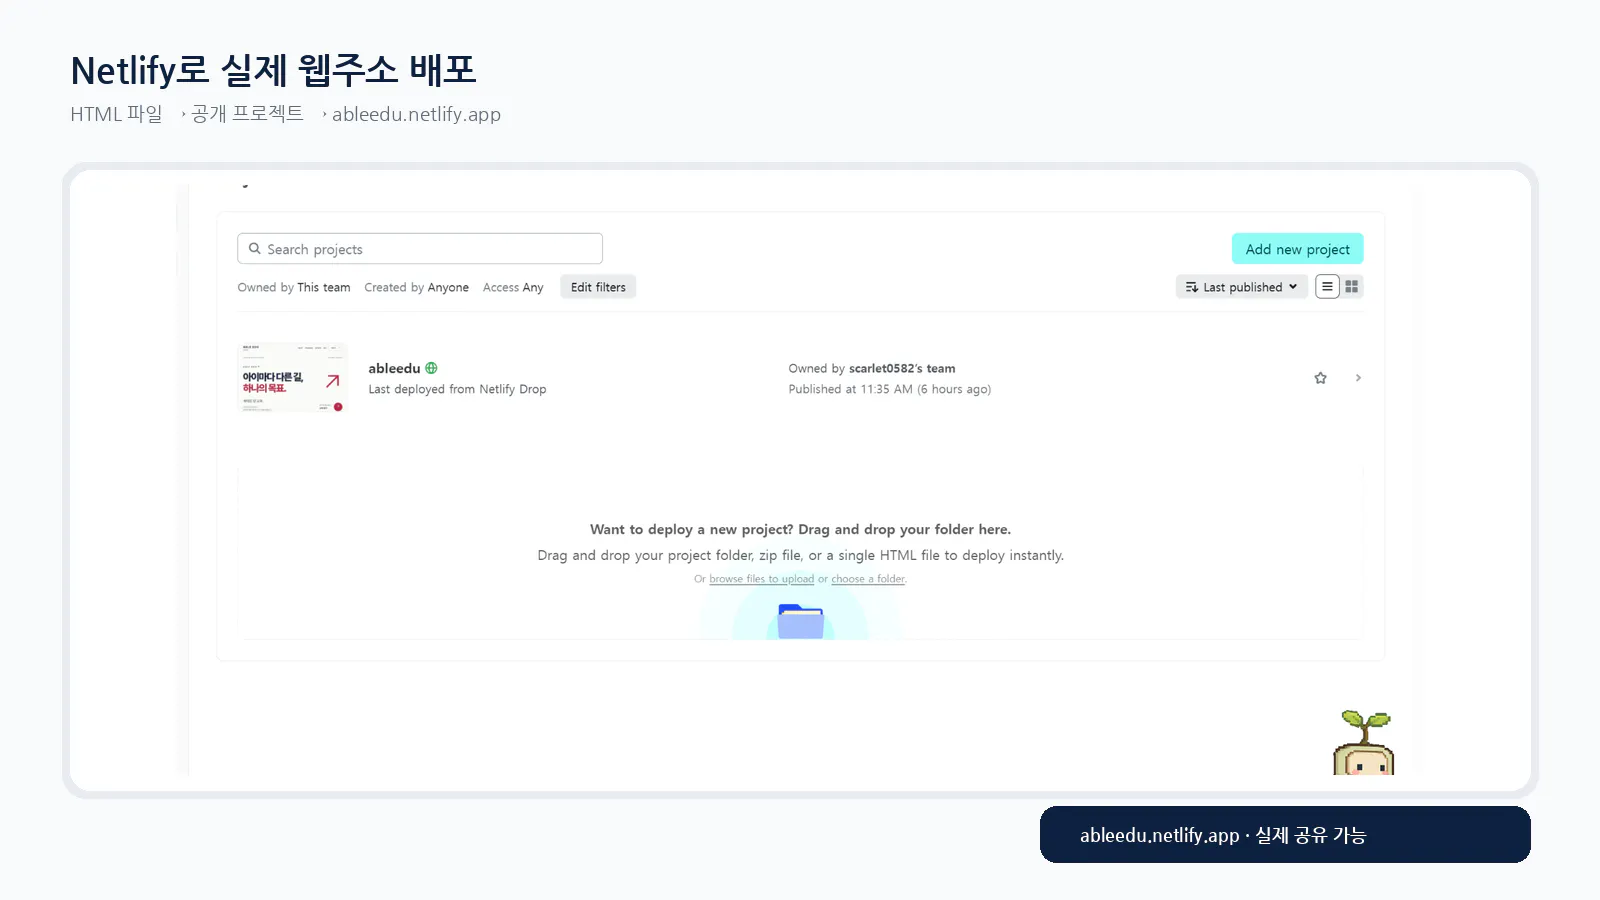1600x900 pixels.
Task: Click the Search projects input field
Action: point(420,249)
